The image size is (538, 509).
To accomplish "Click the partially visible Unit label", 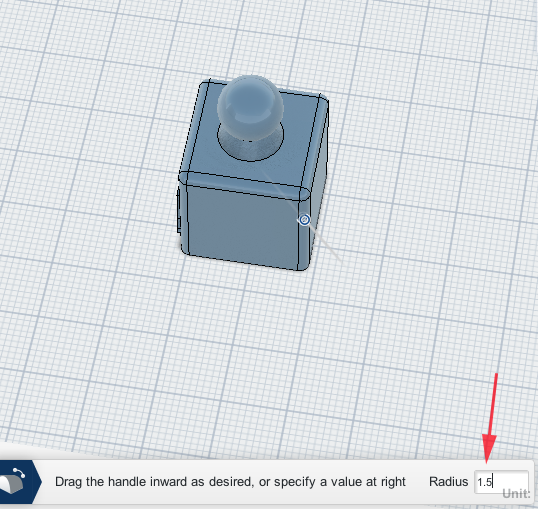I will click(516, 494).
